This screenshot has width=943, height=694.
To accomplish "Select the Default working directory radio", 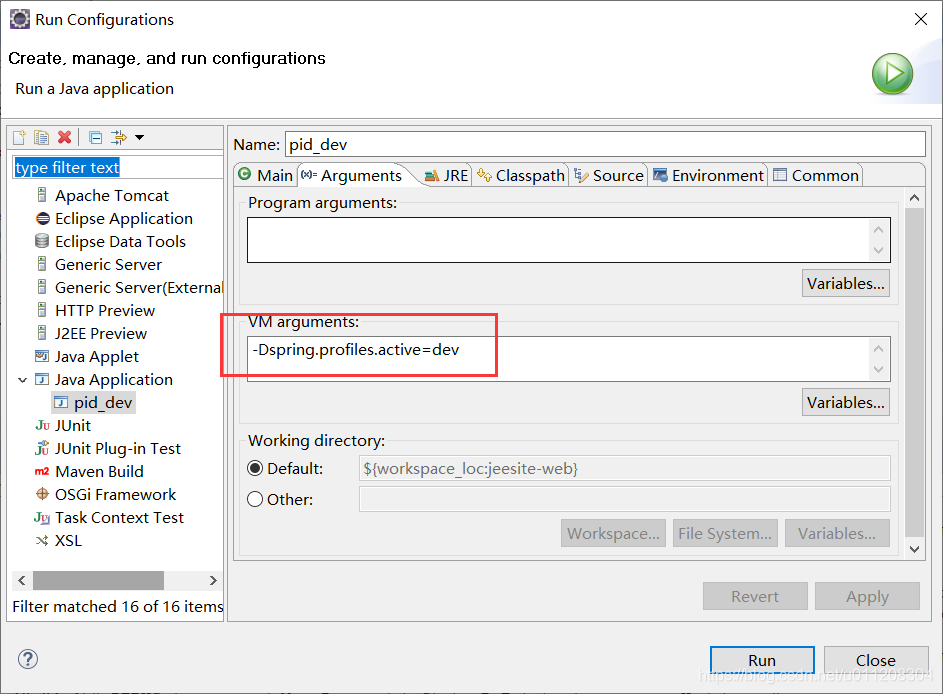I will pos(255,468).
